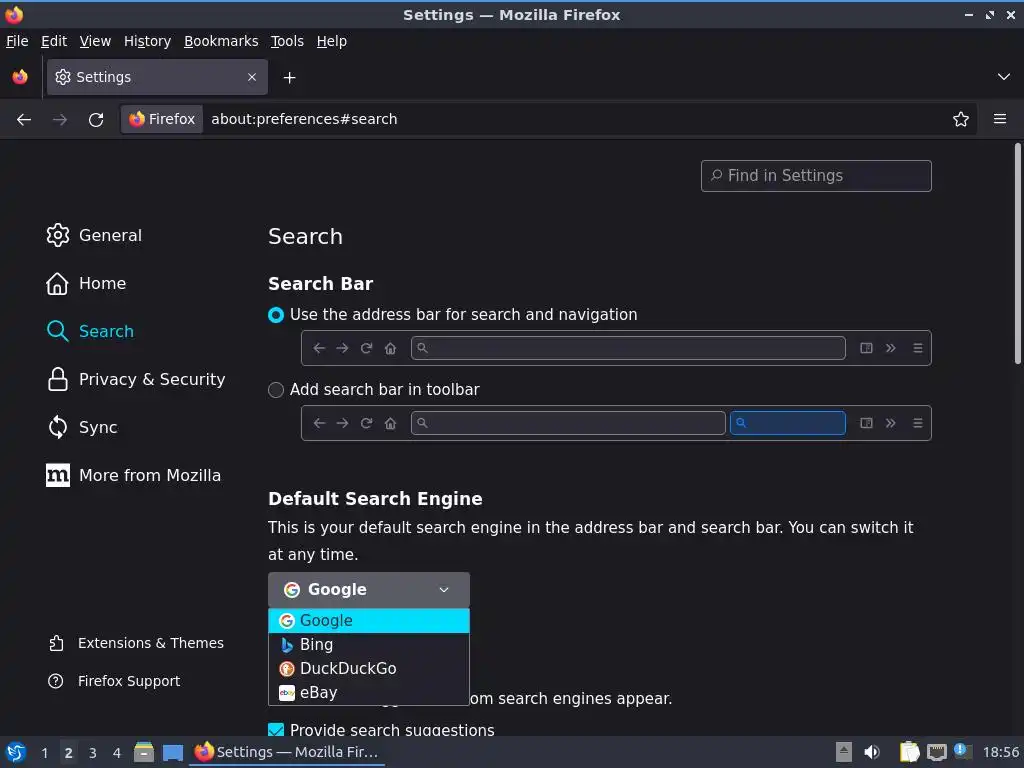This screenshot has width=1024, height=768.
Task: Click the address bar URL text
Action: click(x=304, y=119)
